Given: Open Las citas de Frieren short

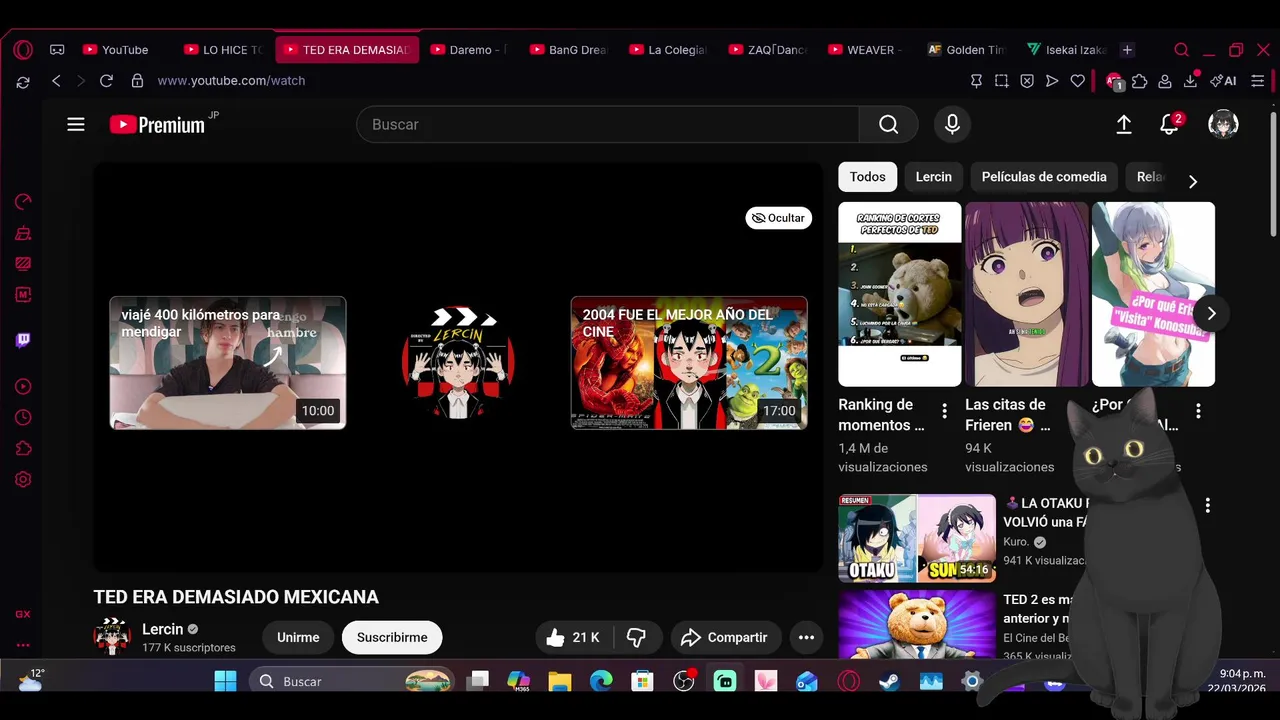Looking at the screenshot, I should point(1027,295).
